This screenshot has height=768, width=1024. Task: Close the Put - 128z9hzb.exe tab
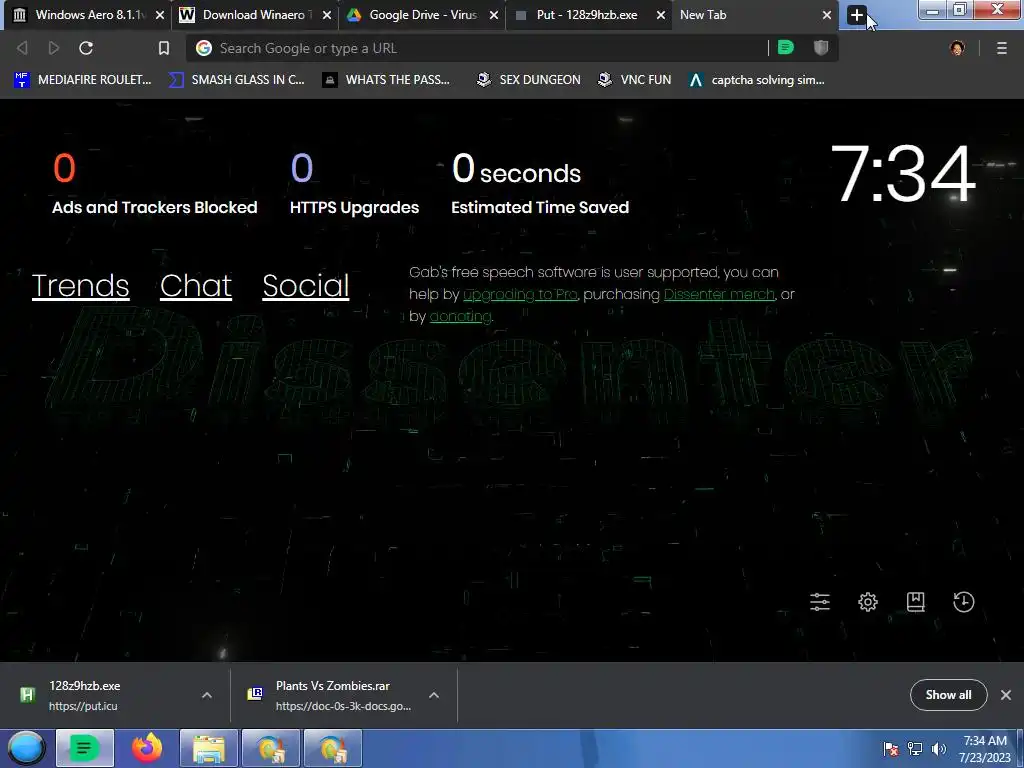point(660,15)
